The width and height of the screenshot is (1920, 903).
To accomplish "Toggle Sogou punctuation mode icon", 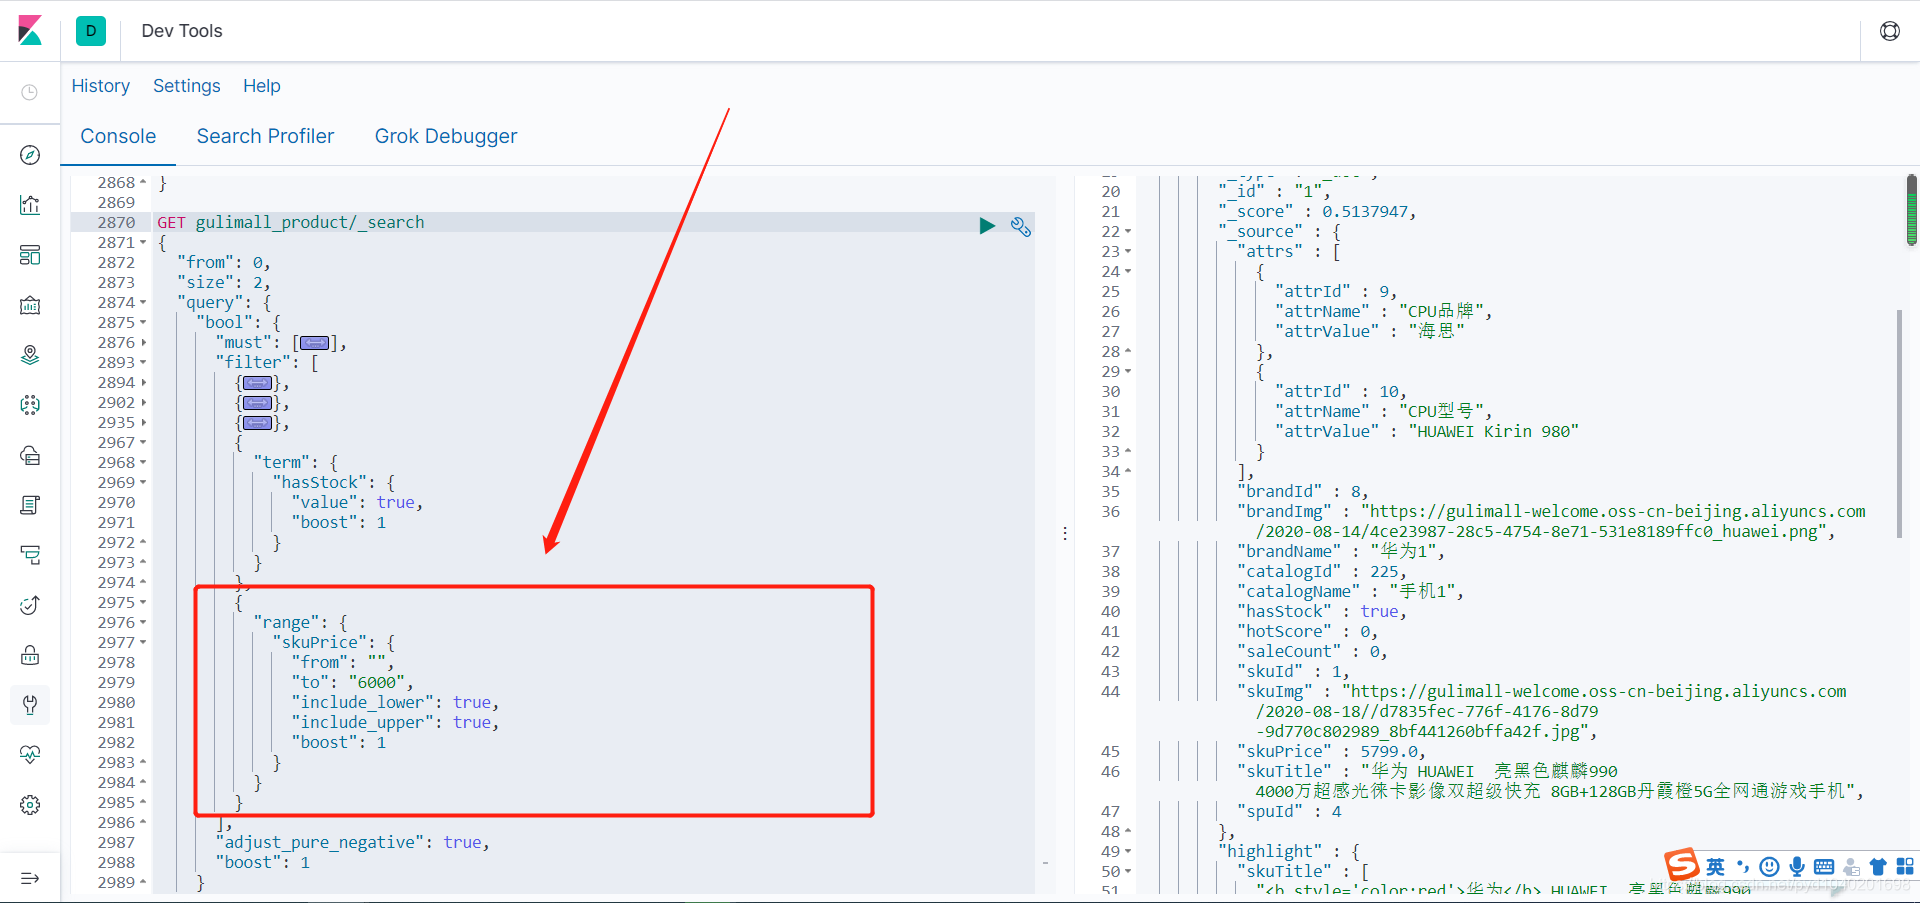I will pos(1743,867).
